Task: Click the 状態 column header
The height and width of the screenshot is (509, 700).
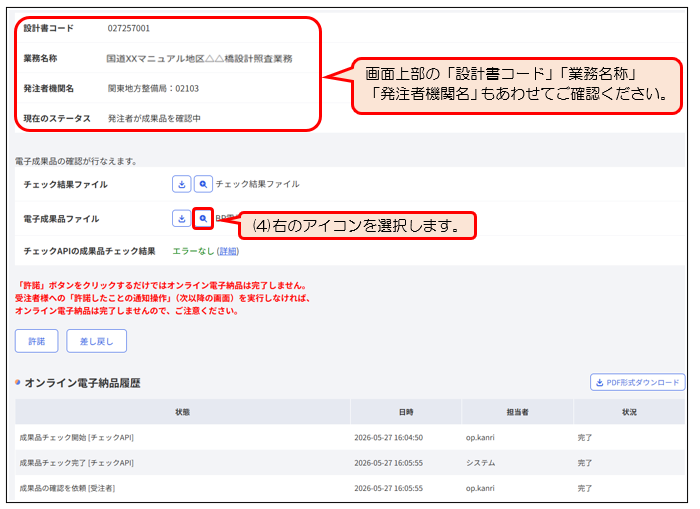Action: [x=183, y=412]
